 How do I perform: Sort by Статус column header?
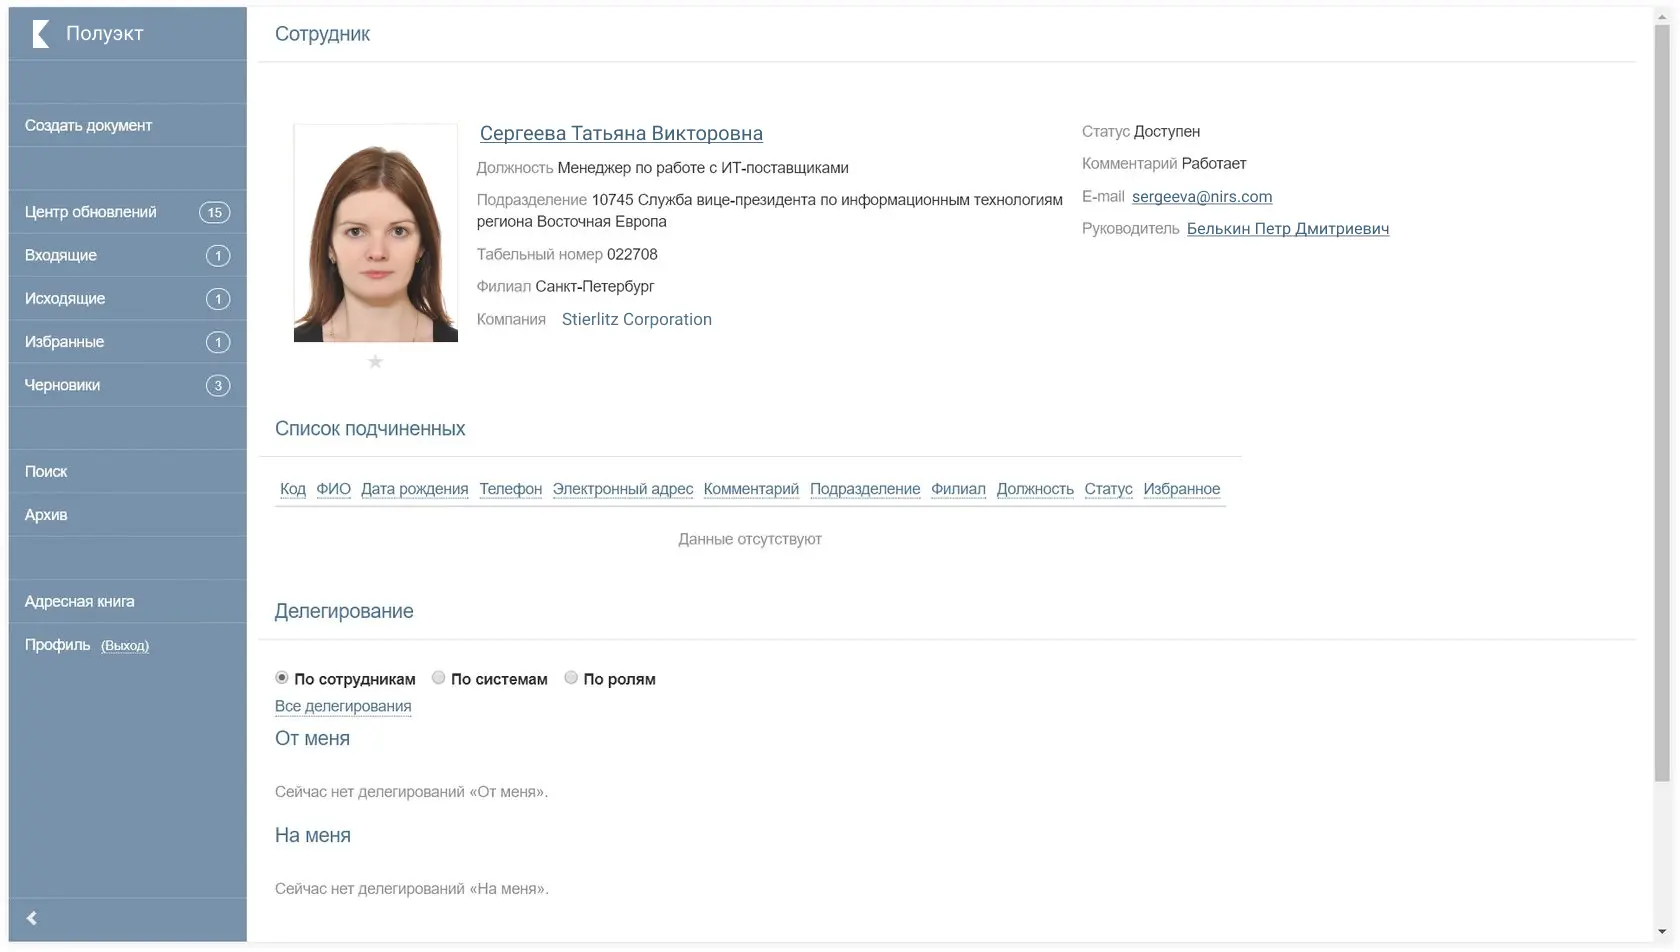click(1109, 489)
